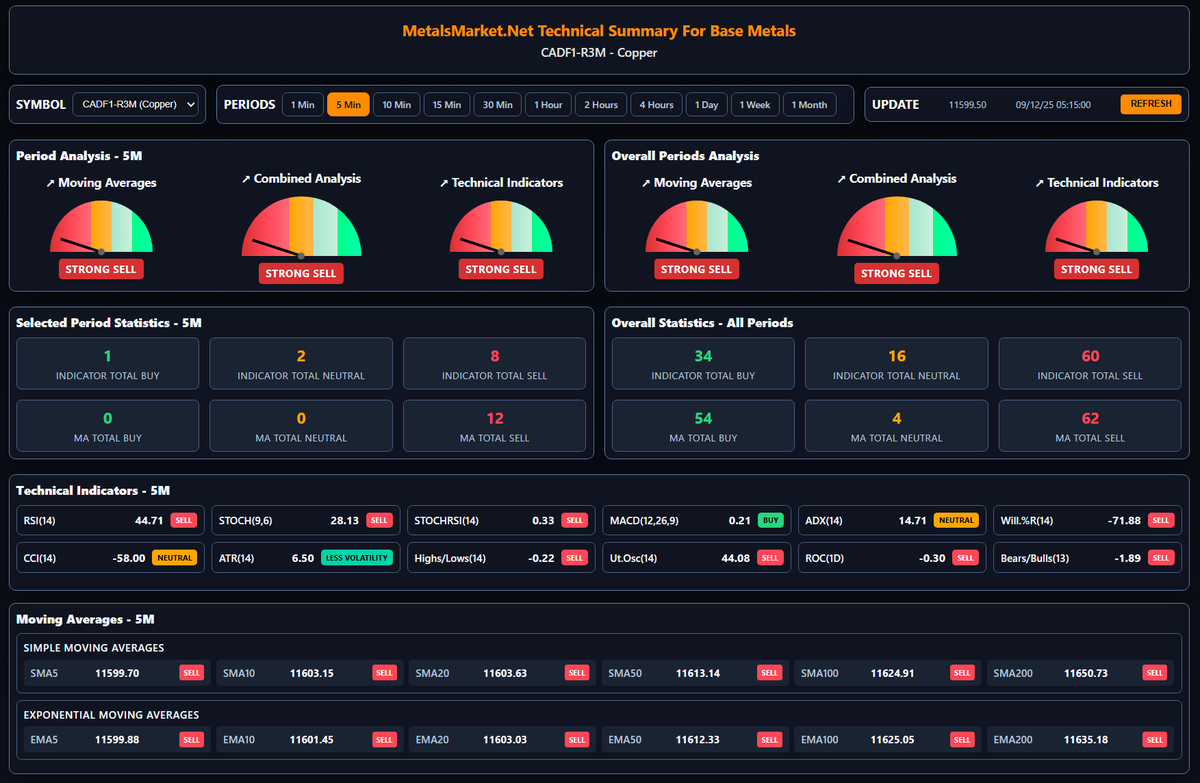
Task: Click the ROC(1D) SELL badge
Action: coord(965,558)
